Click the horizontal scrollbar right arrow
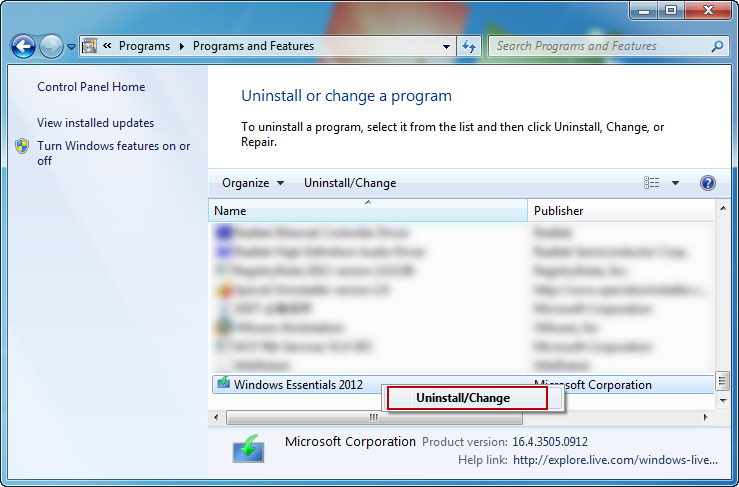 706,417
